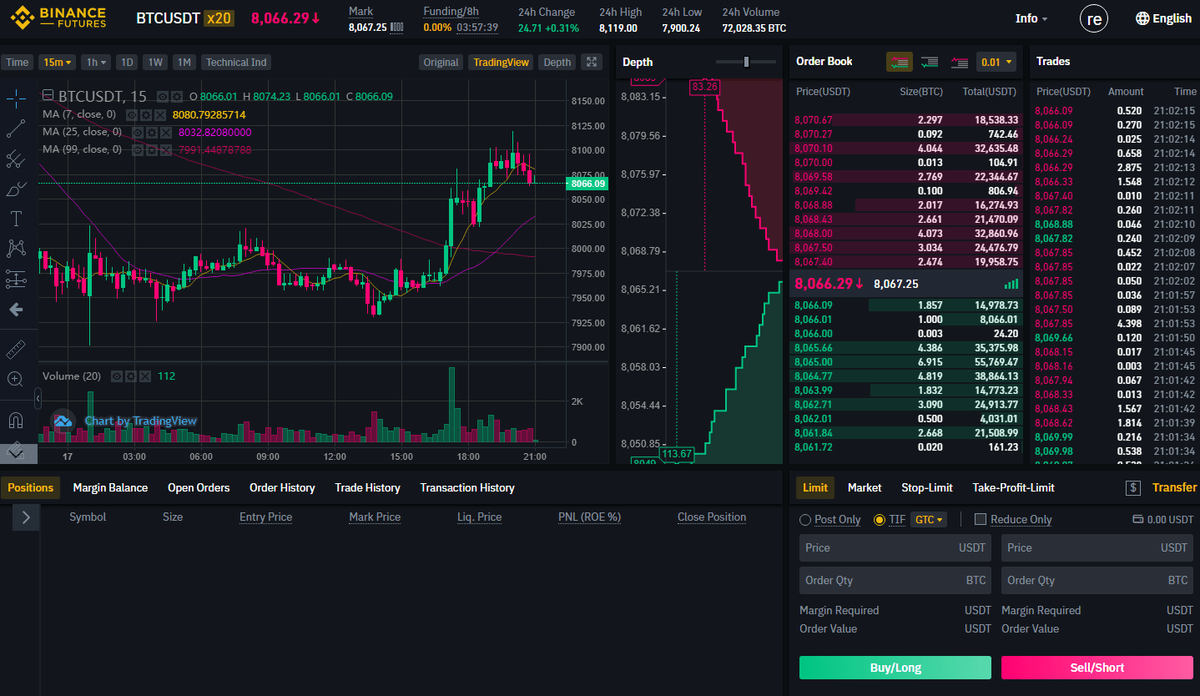1200x696 pixels.
Task: Remove the Volume indicator
Action: [145, 377]
